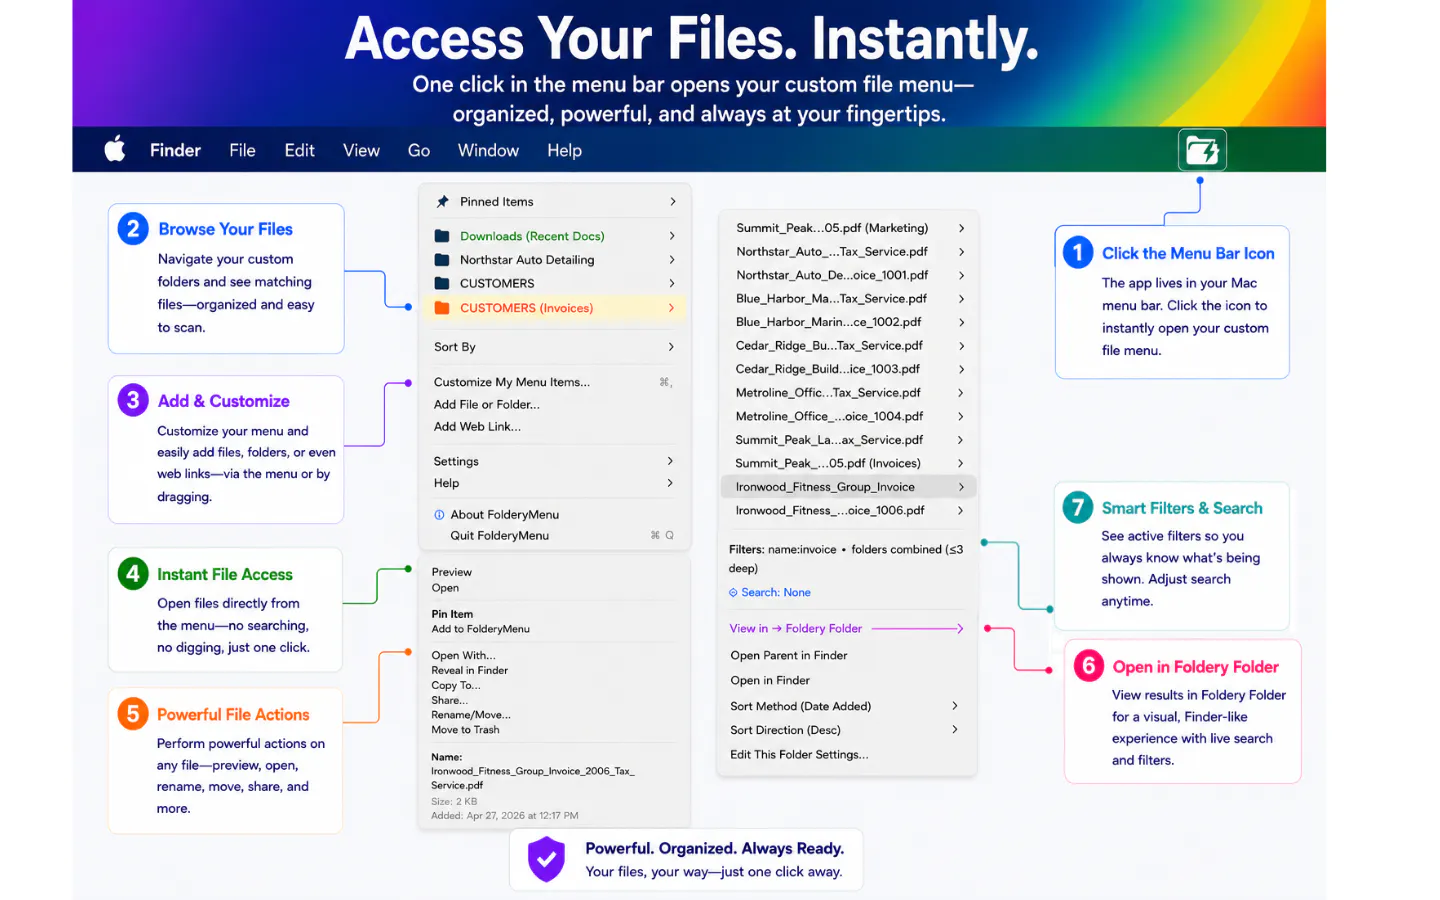Image resolution: width=1440 pixels, height=900 pixels.
Task: Expand the Sort By submenu arrow
Action: click(x=671, y=347)
